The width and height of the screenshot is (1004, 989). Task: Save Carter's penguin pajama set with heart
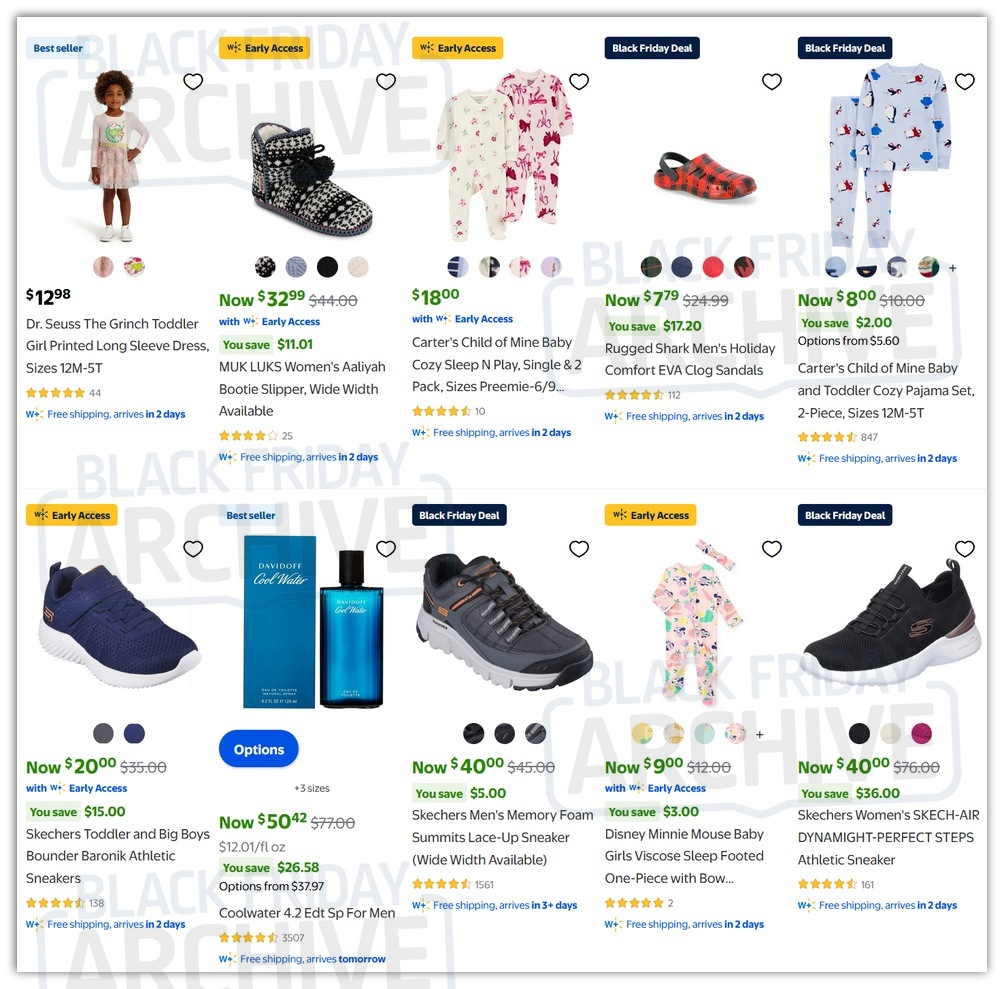tap(965, 81)
